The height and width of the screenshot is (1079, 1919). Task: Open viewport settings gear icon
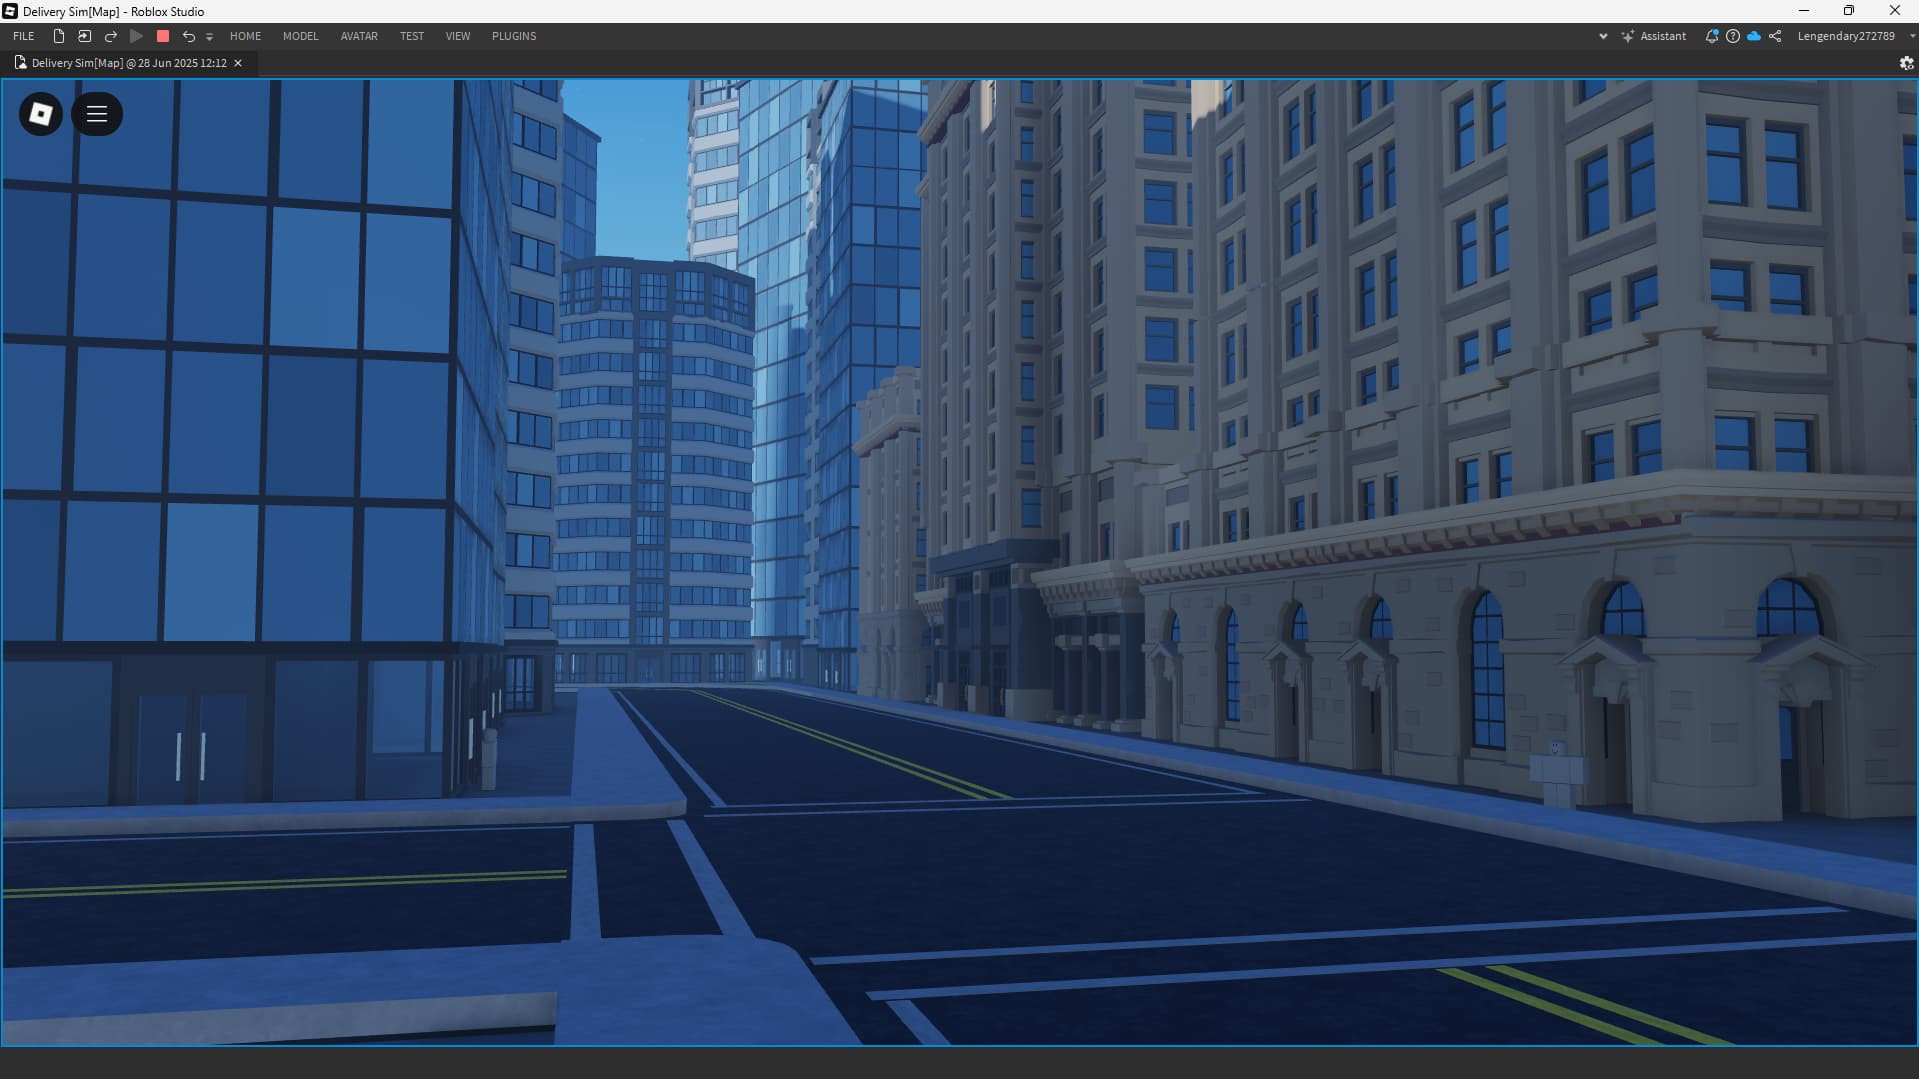point(1906,63)
